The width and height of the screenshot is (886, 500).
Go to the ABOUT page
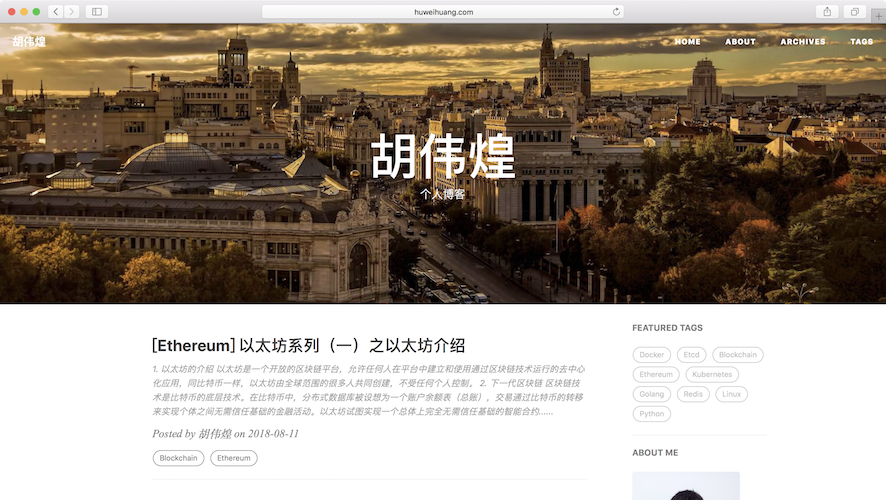(740, 42)
